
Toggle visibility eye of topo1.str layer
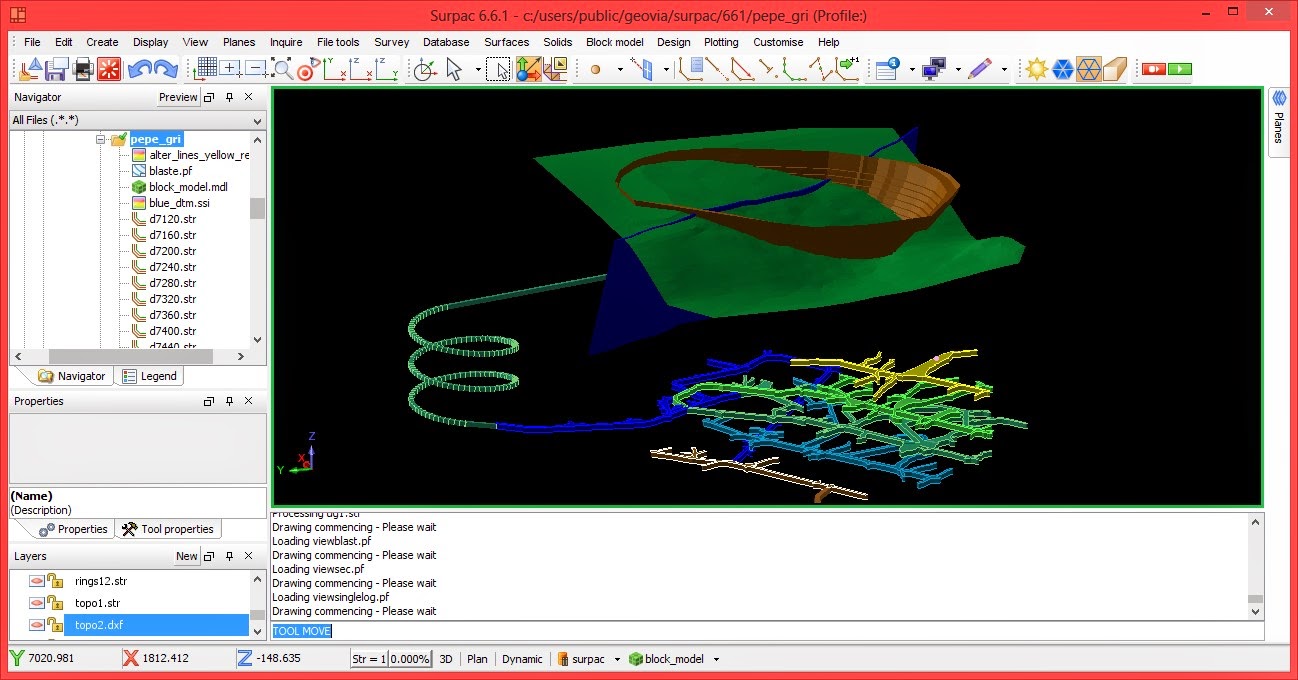tap(37, 603)
